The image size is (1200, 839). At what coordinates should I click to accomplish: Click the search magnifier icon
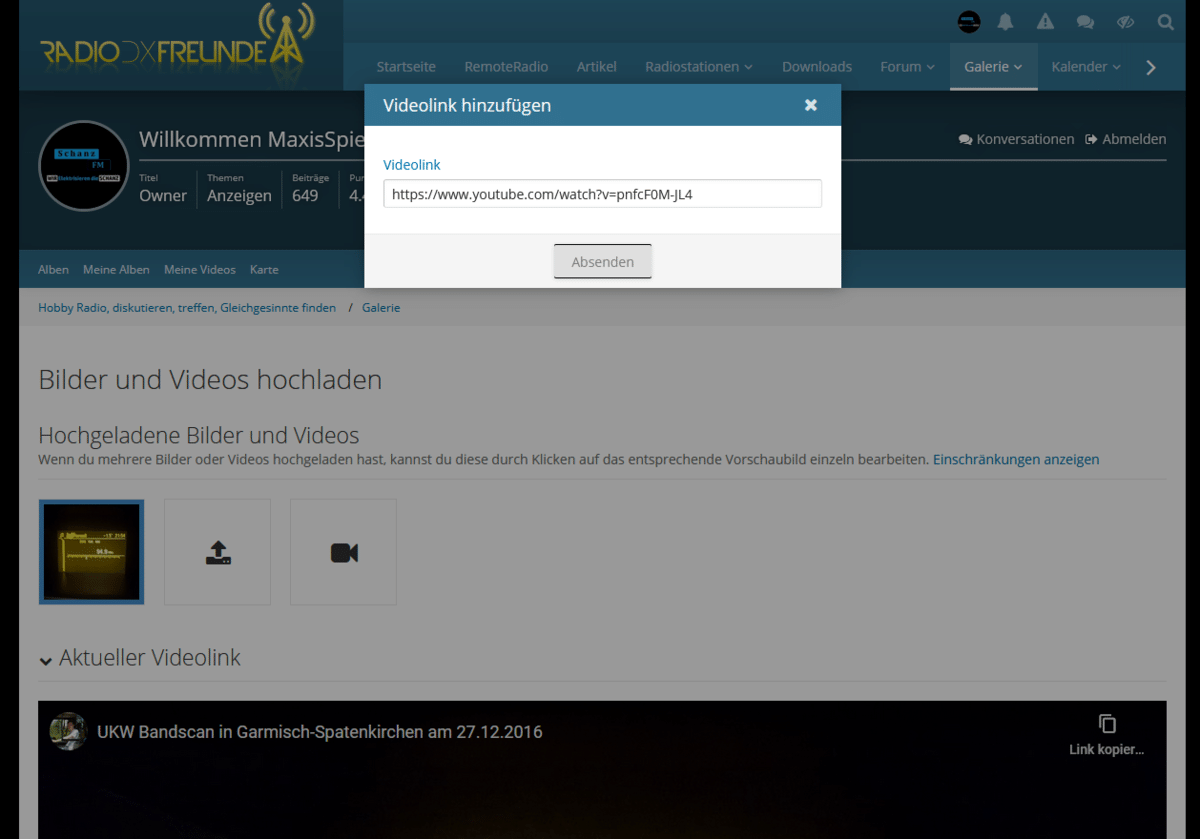(1165, 22)
